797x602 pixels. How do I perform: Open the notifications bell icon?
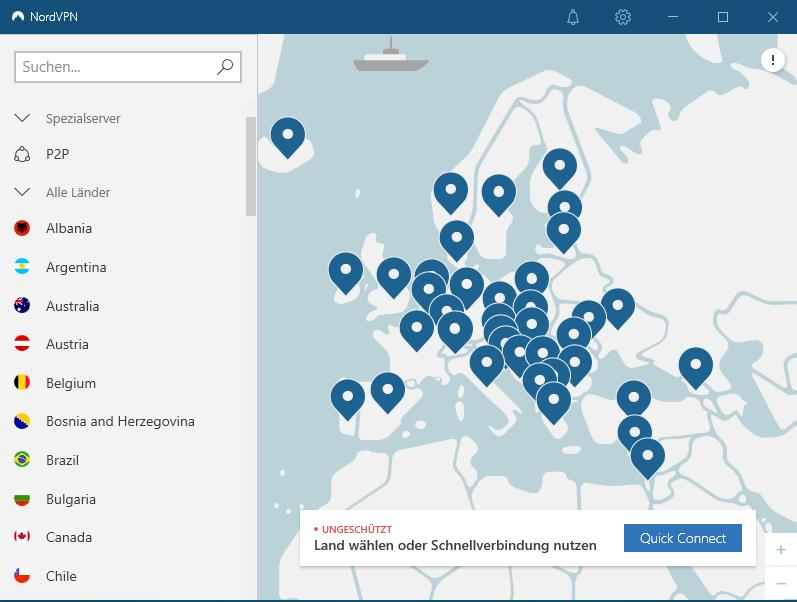coord(573,17)
